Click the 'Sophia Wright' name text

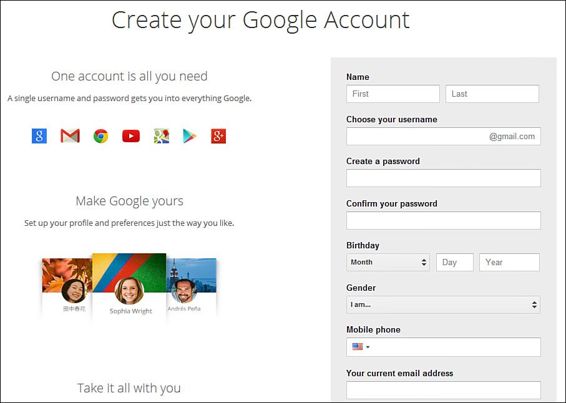tap(131, 311)
